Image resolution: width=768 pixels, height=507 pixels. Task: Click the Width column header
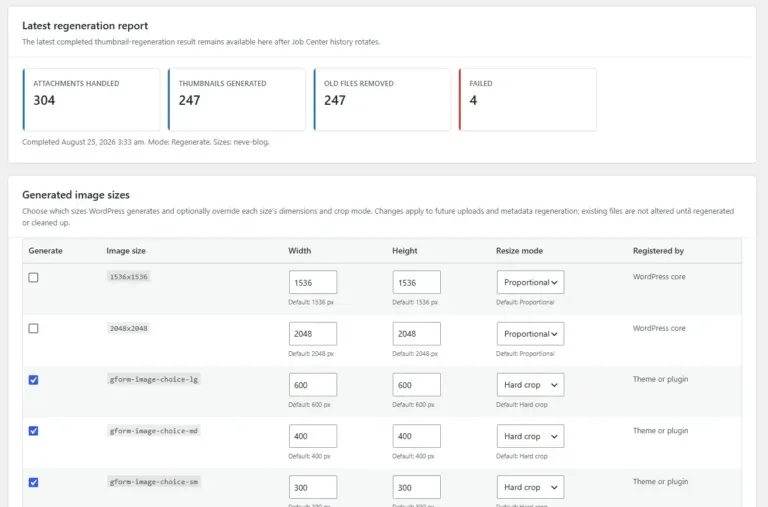[x=299, y=250]
